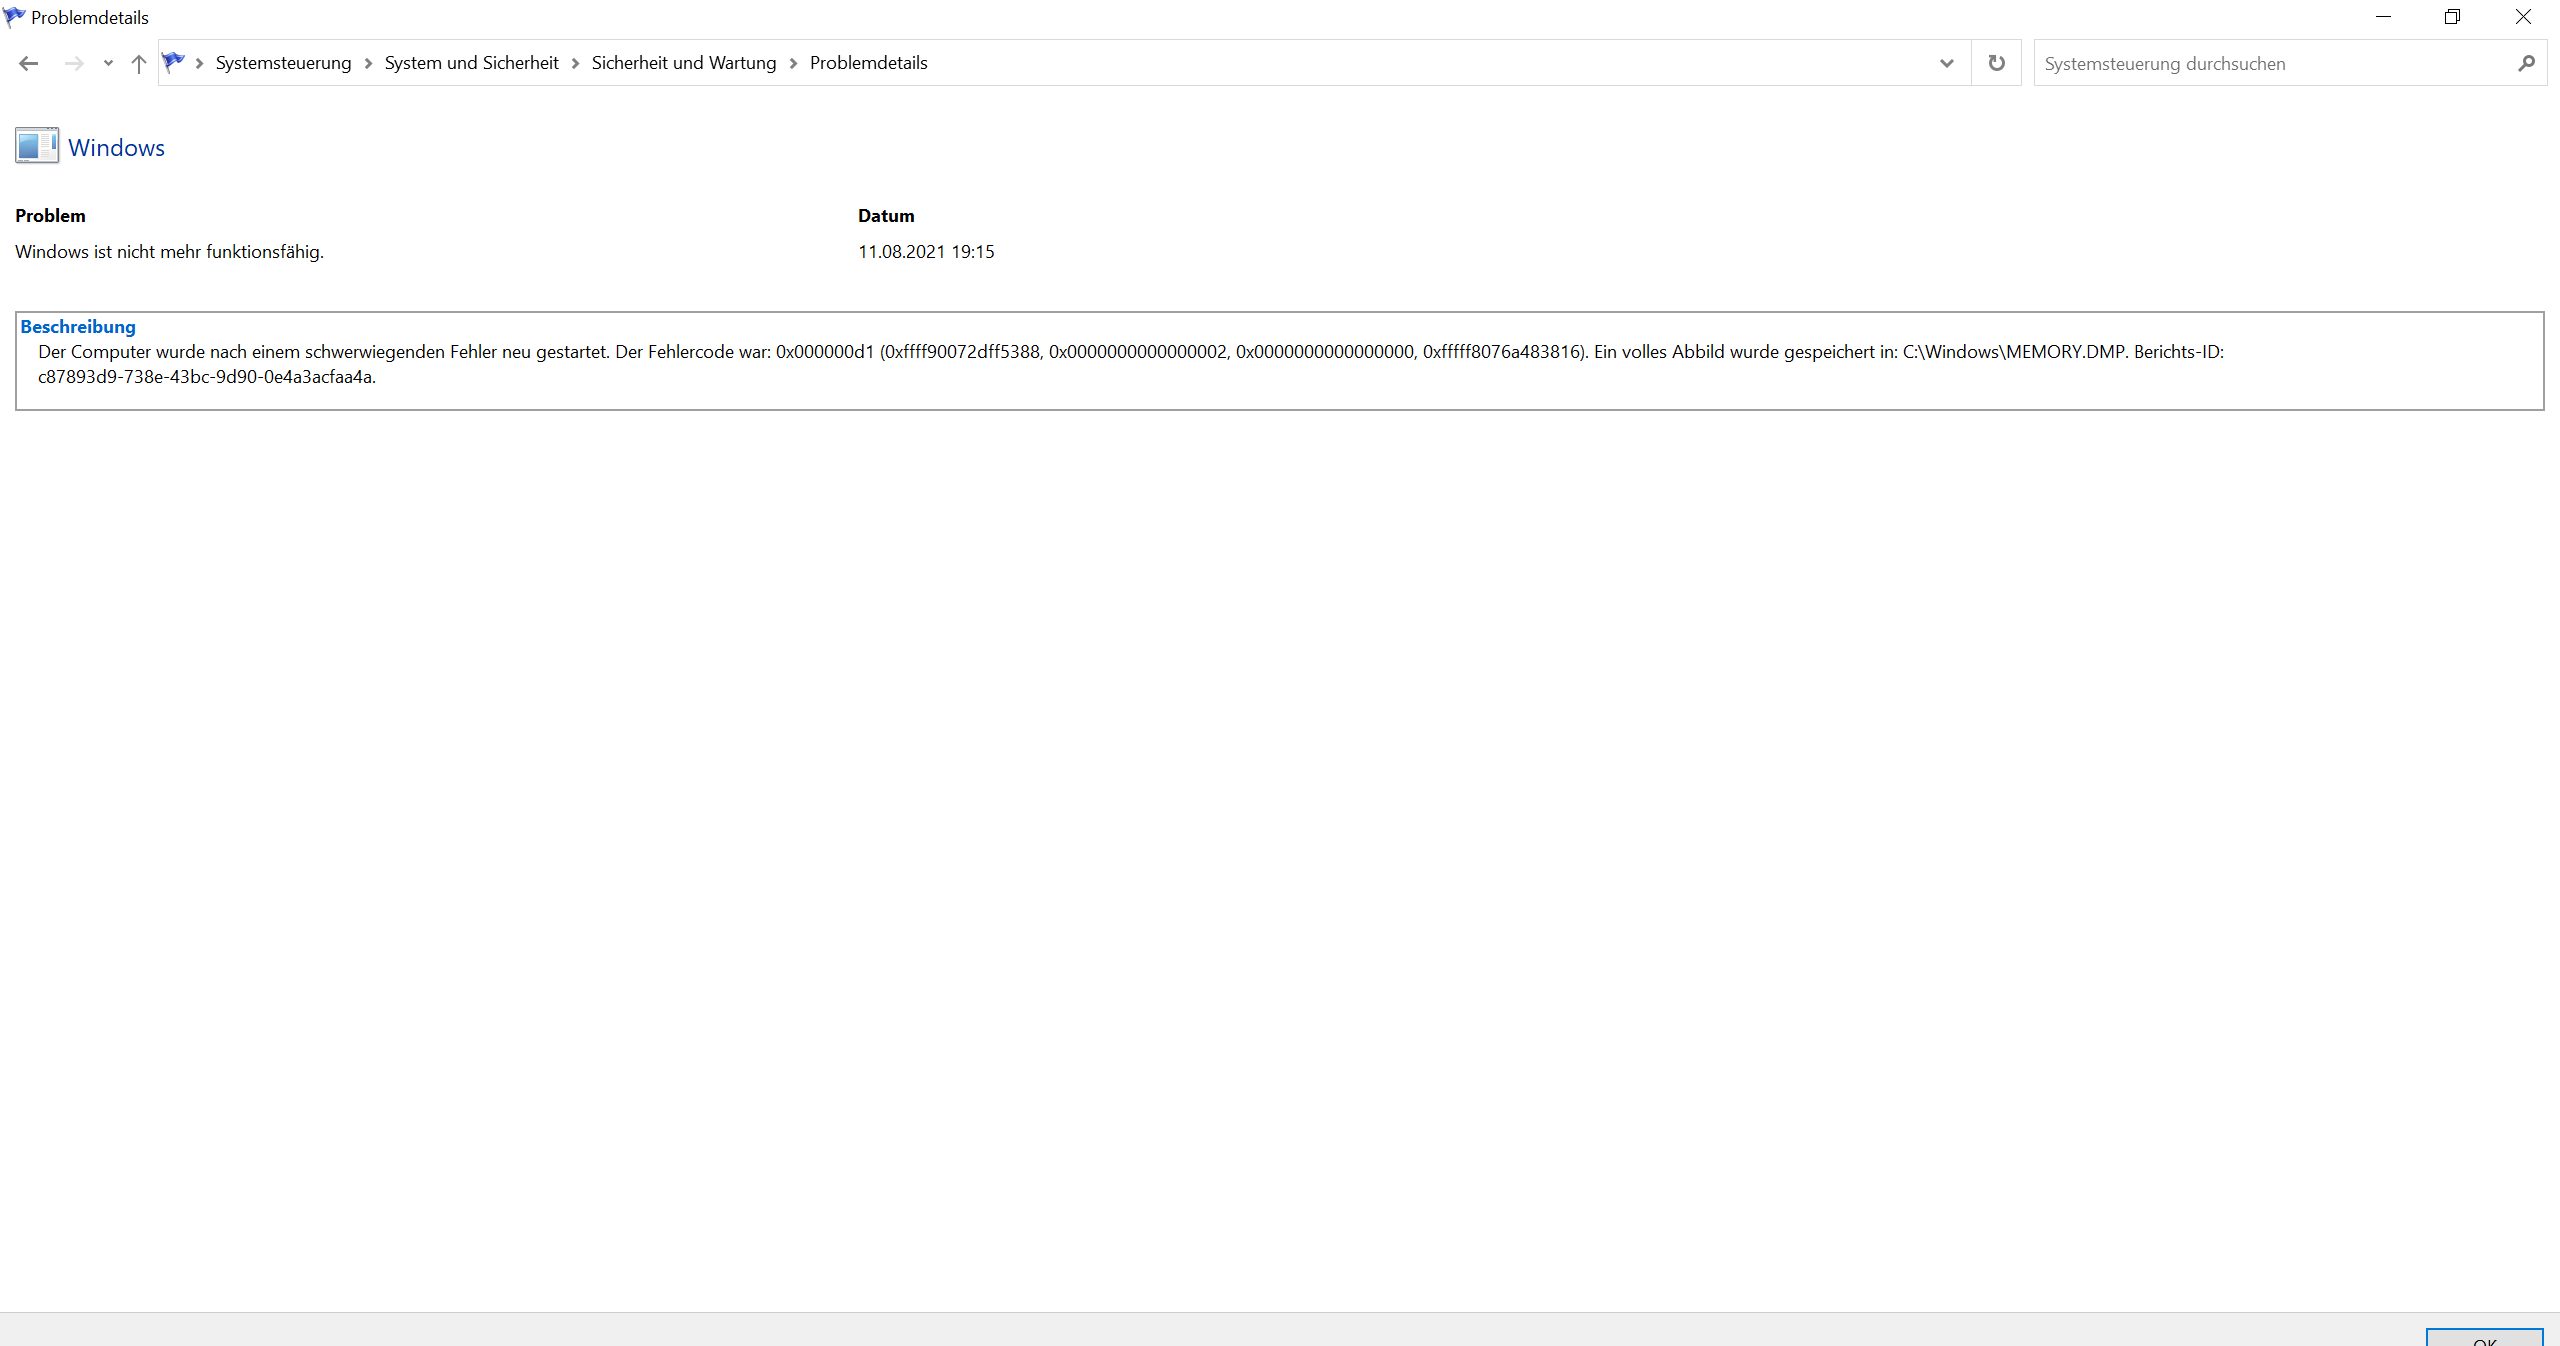Select the problem text Windows ist nicht mehr funktionsfähig
The width and height of the screenshot is (2560, 1346).
click(169, 251)
